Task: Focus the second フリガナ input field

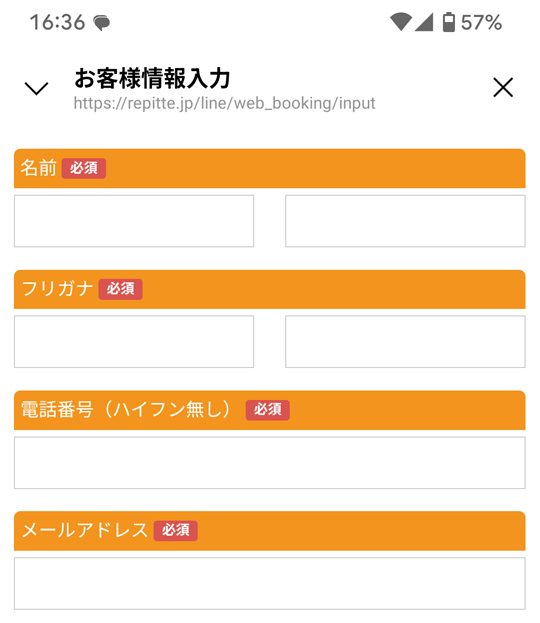Action: (405, 342)
